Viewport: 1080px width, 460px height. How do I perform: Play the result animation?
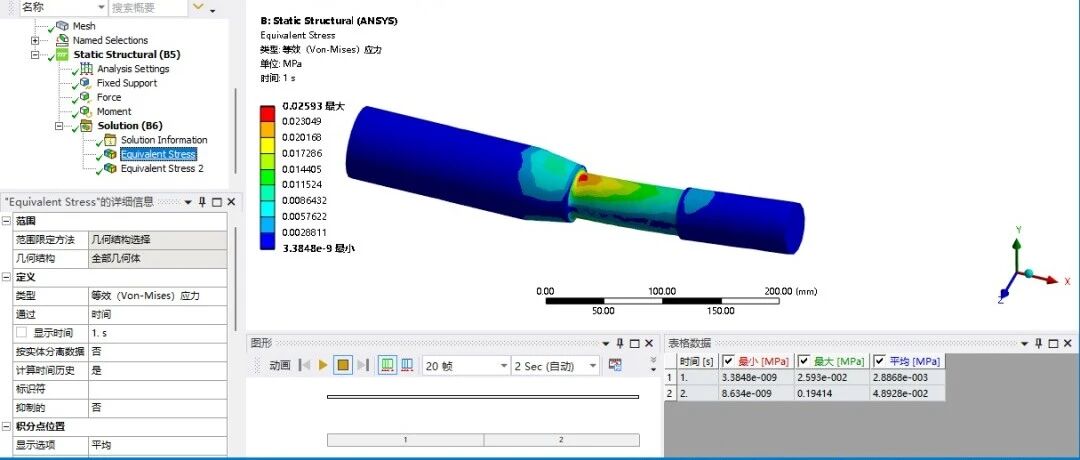coord(323,365)
